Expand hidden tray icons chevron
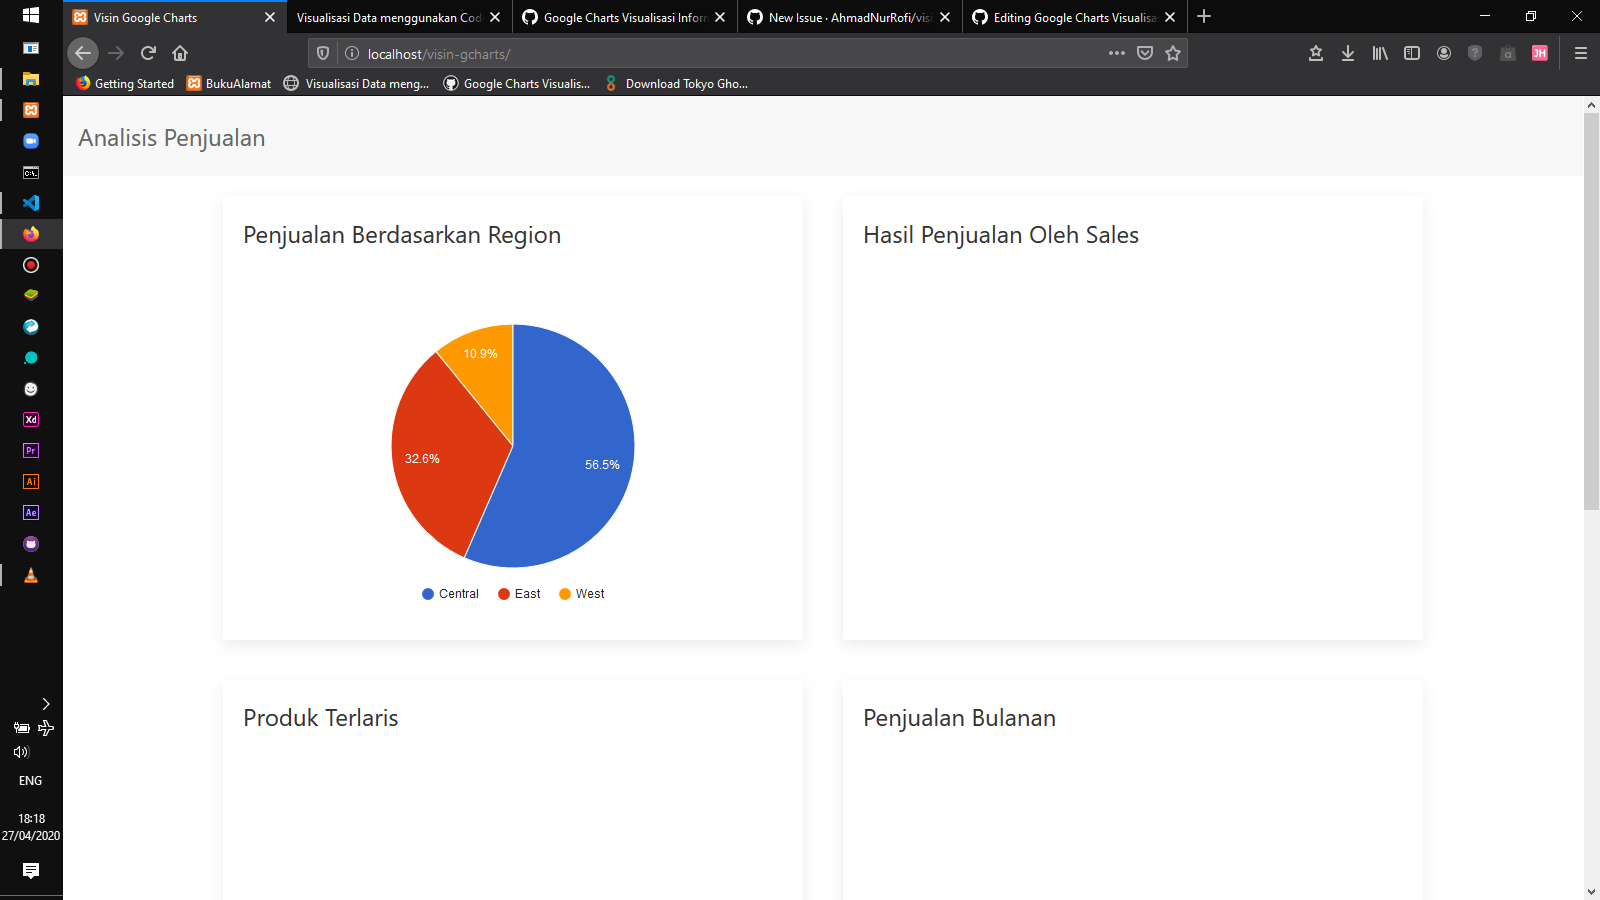The width and height of the screenshot is (1600, 900). point(45,704)
